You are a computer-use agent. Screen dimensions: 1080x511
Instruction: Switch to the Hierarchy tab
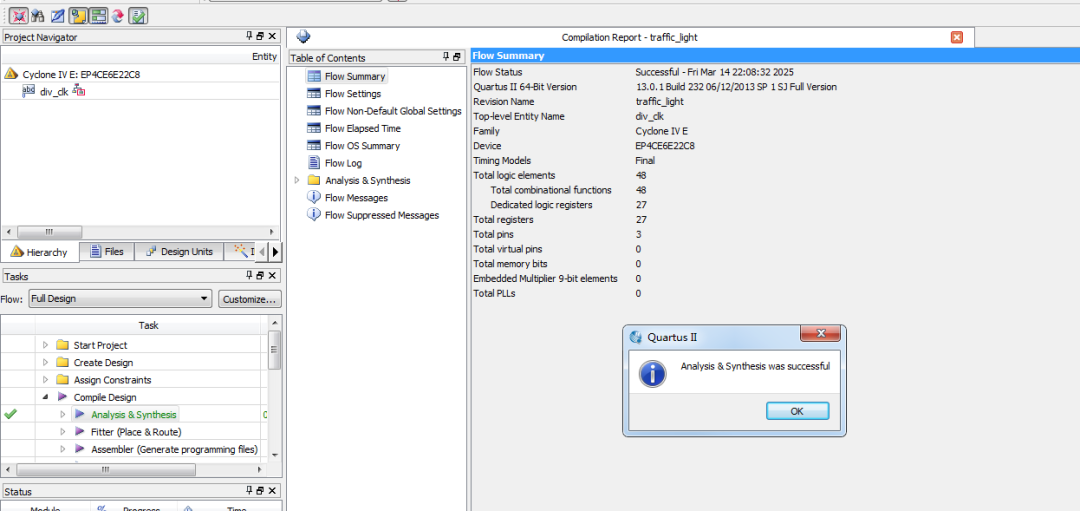coord(40,252)
